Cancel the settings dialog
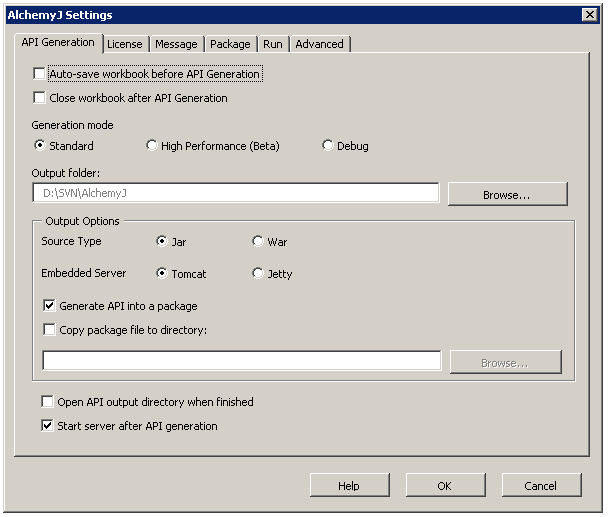The image size is (609, 517). click(x=541, y=485)
